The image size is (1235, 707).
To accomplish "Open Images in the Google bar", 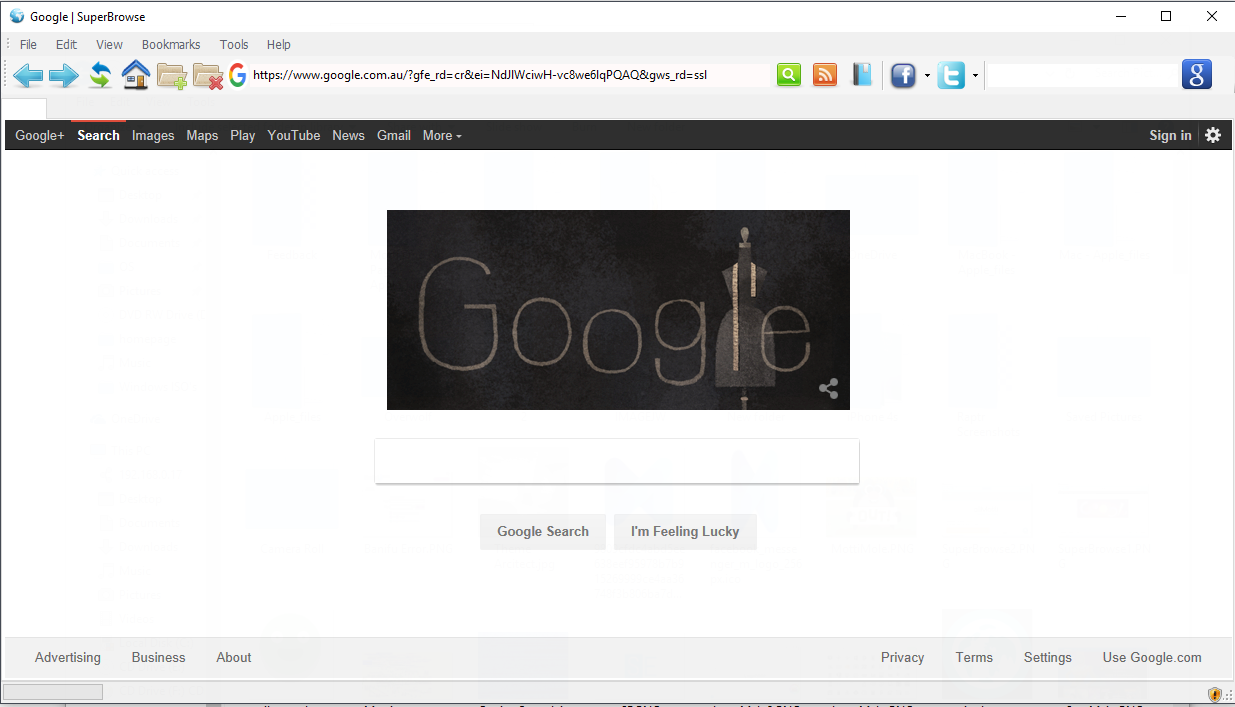I will [x=153, y=135].
